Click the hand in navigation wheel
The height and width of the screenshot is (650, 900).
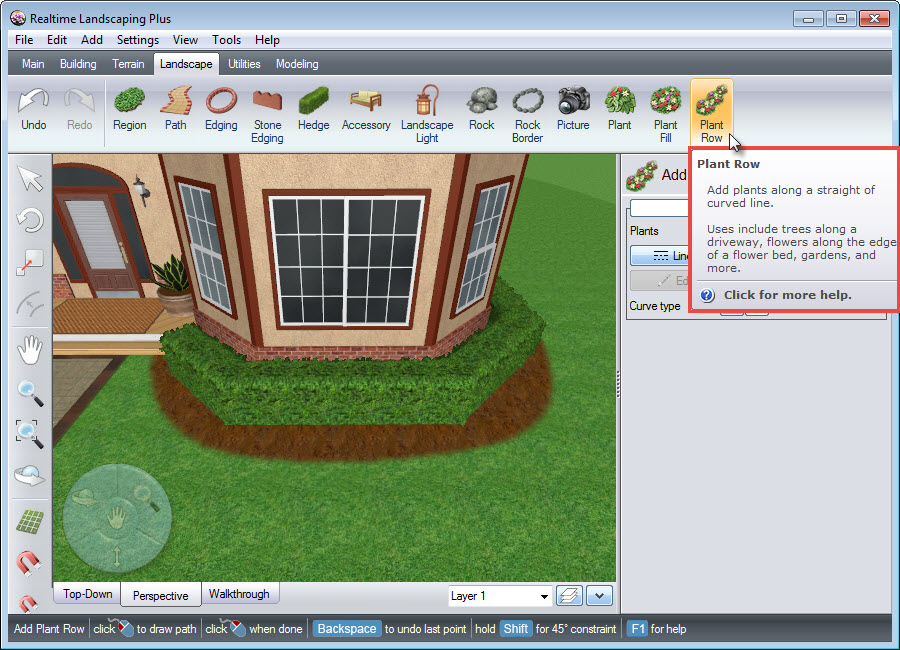[x=117, y=517]
